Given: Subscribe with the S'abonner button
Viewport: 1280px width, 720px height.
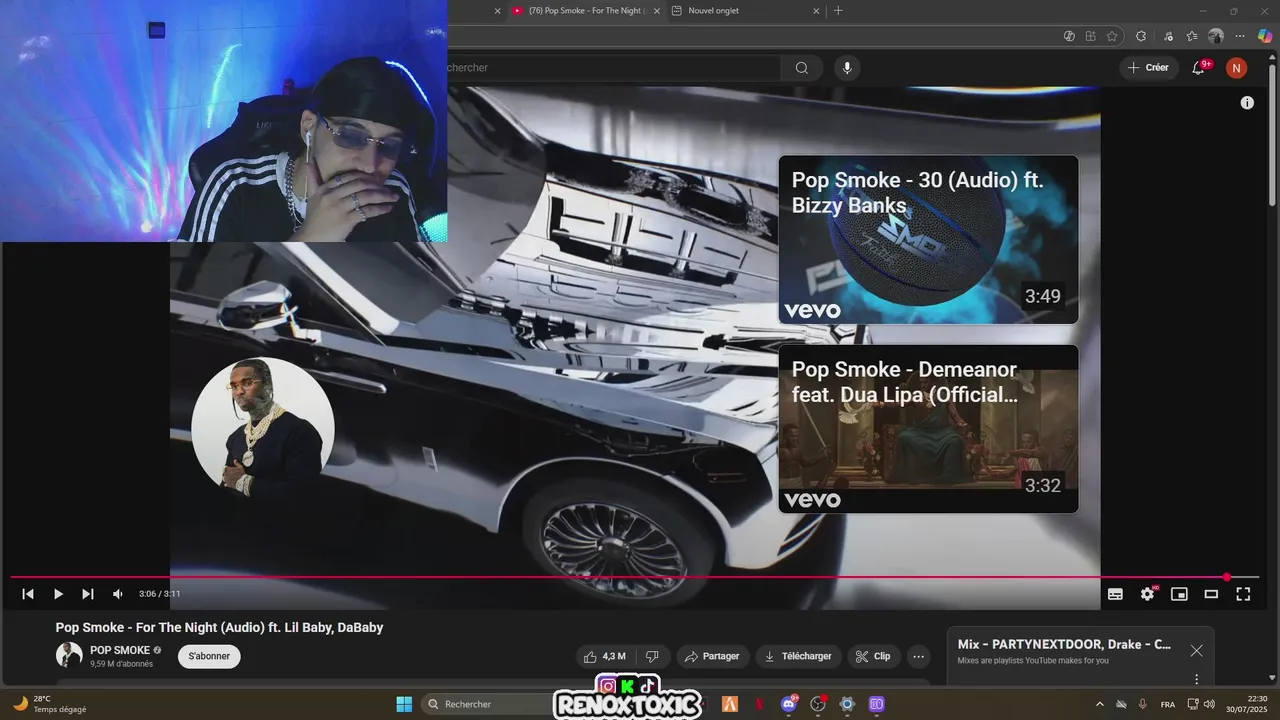Looking at the screenshot, I should (209, 656).
